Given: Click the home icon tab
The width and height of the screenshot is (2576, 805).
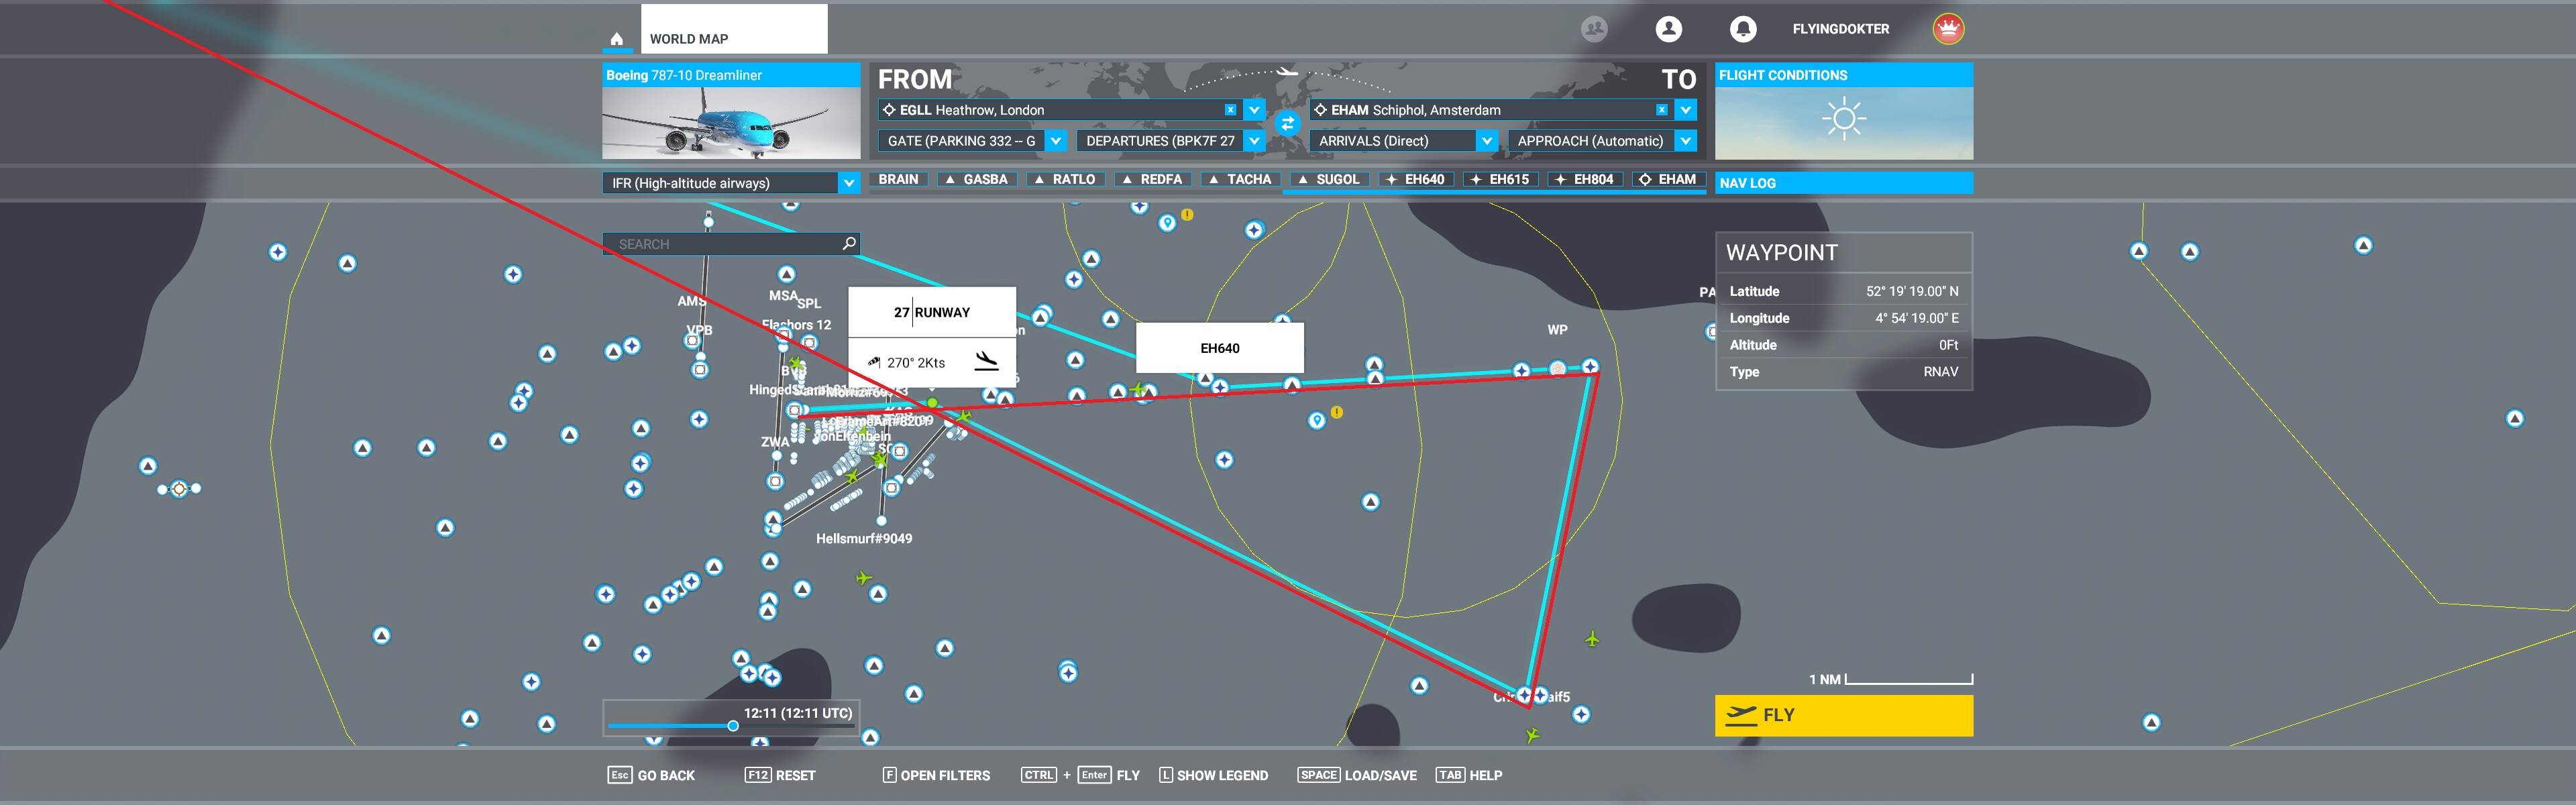Looking at the screenshot, I should 617,39.
